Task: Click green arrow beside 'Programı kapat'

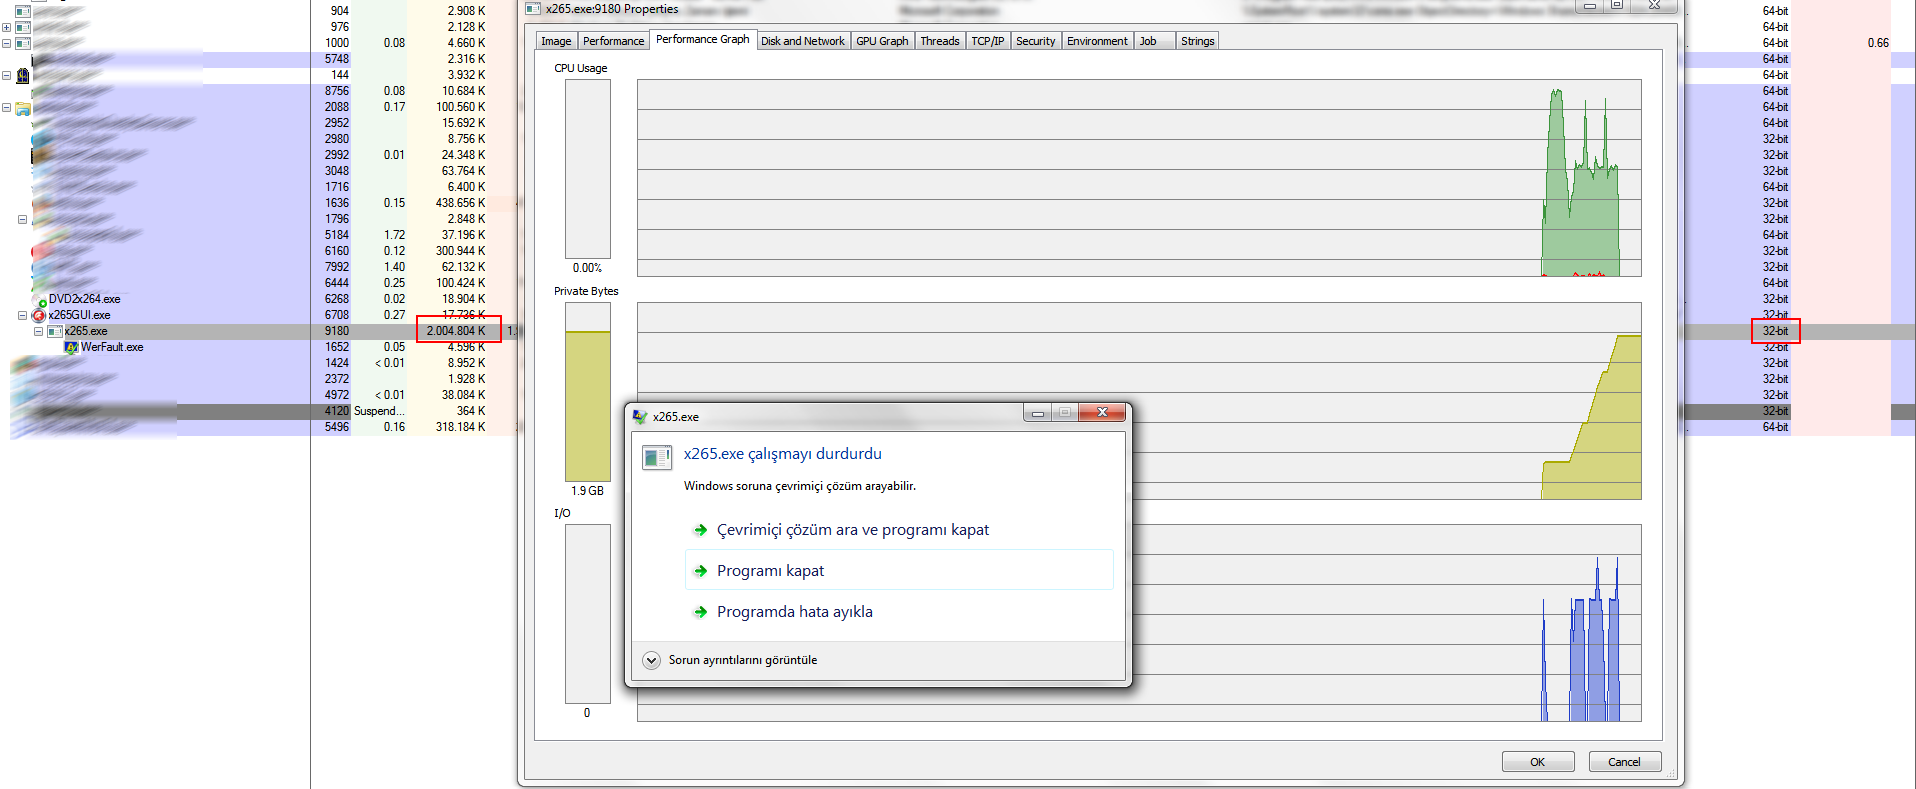Action: coord(701,571)
